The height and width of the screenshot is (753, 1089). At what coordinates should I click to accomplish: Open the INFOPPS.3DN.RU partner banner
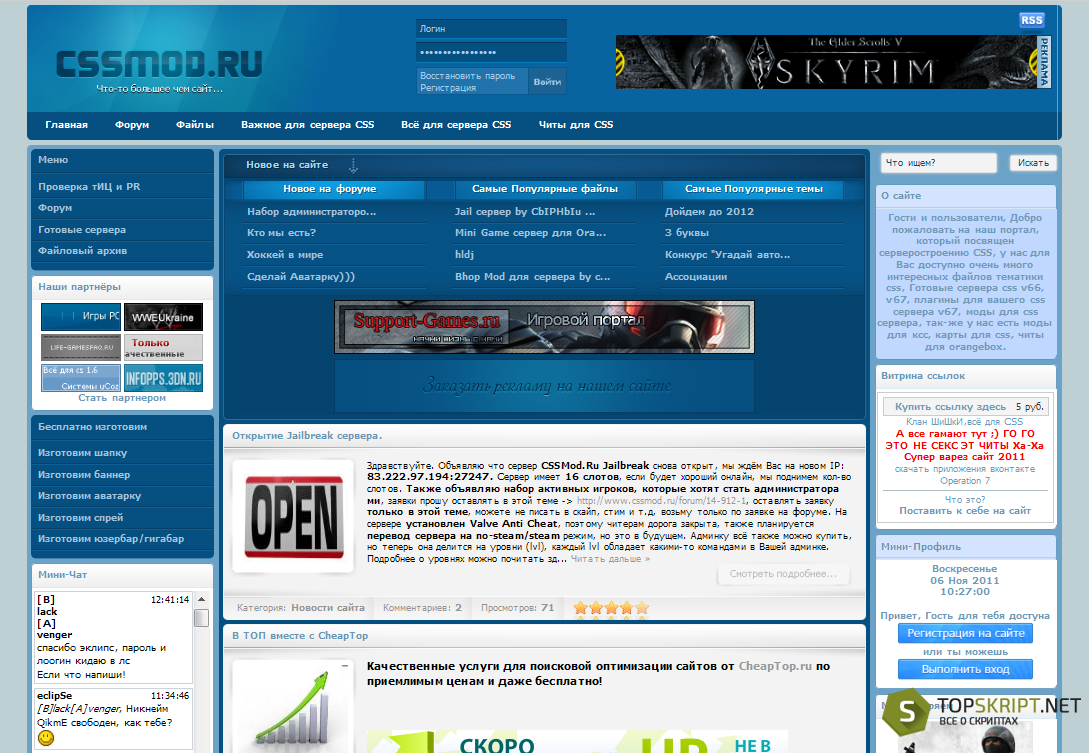click(163, 378)
